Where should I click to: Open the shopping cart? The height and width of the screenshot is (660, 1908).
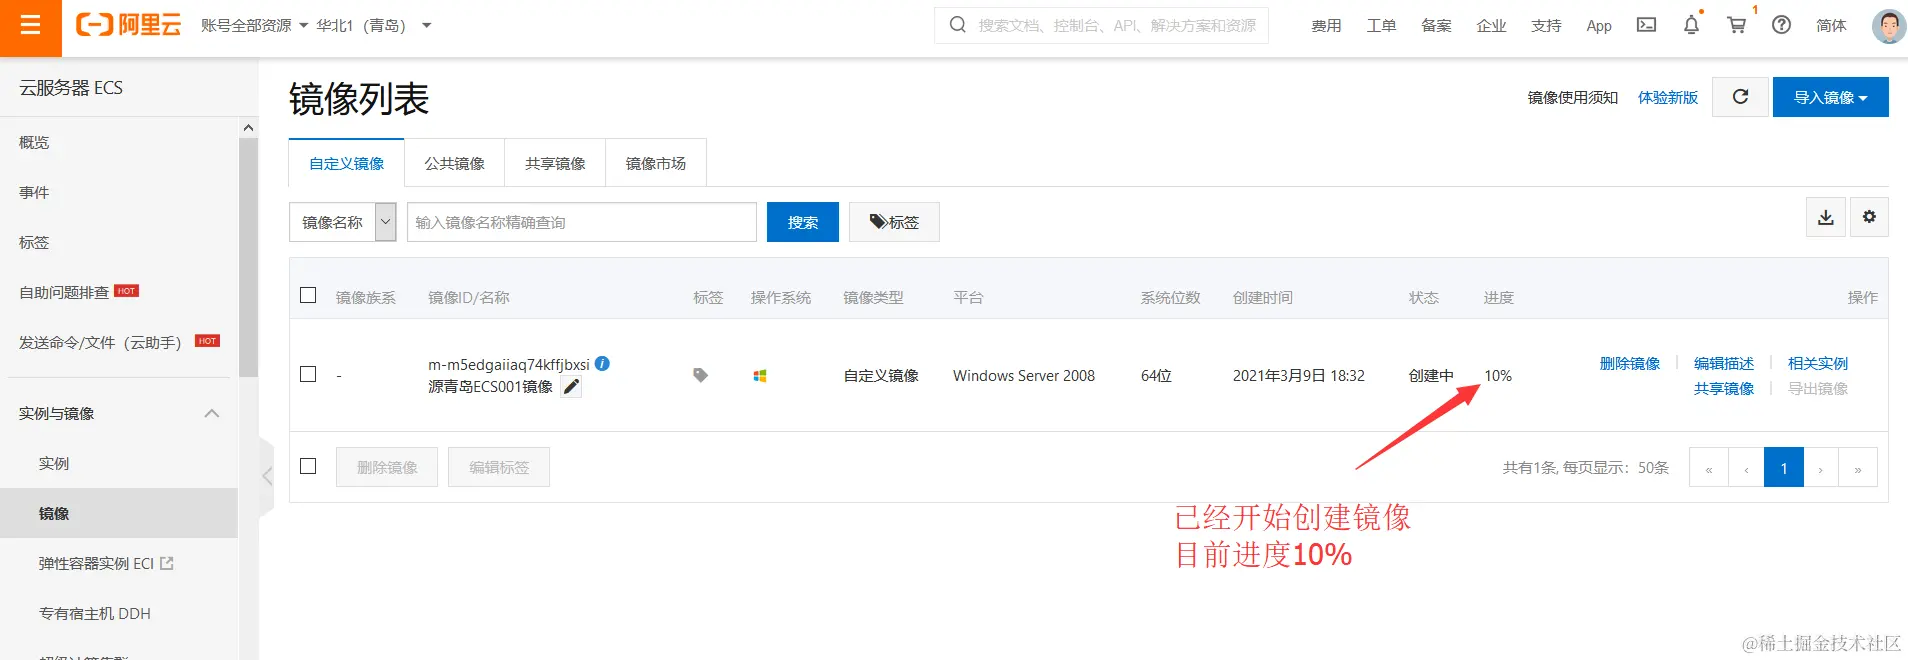click(x=1737, y=25)
